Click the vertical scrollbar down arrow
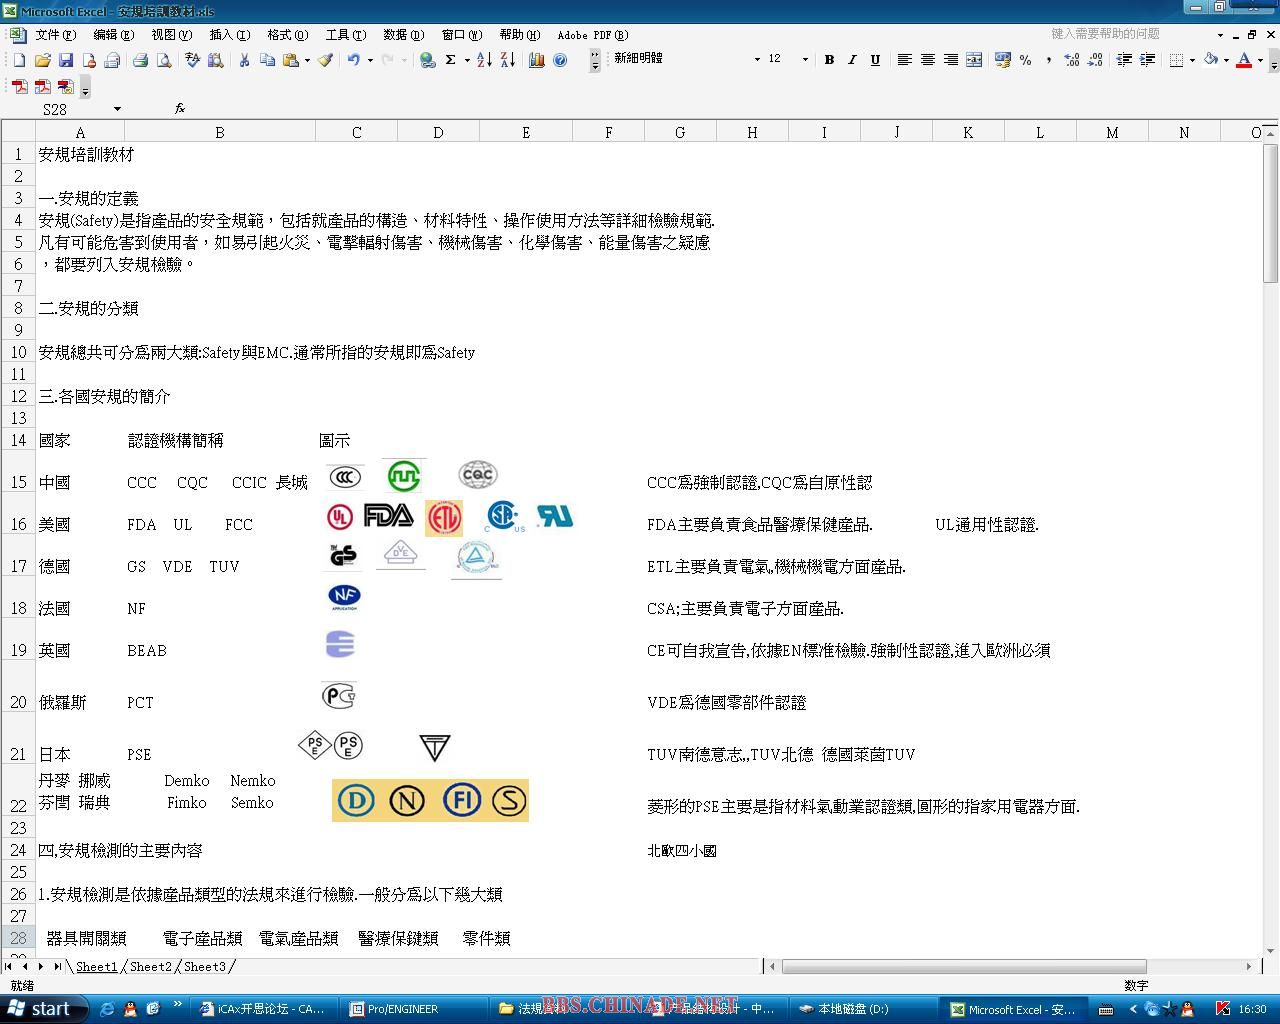The image size is (1280, 1024). click(x=1271, y=951)
